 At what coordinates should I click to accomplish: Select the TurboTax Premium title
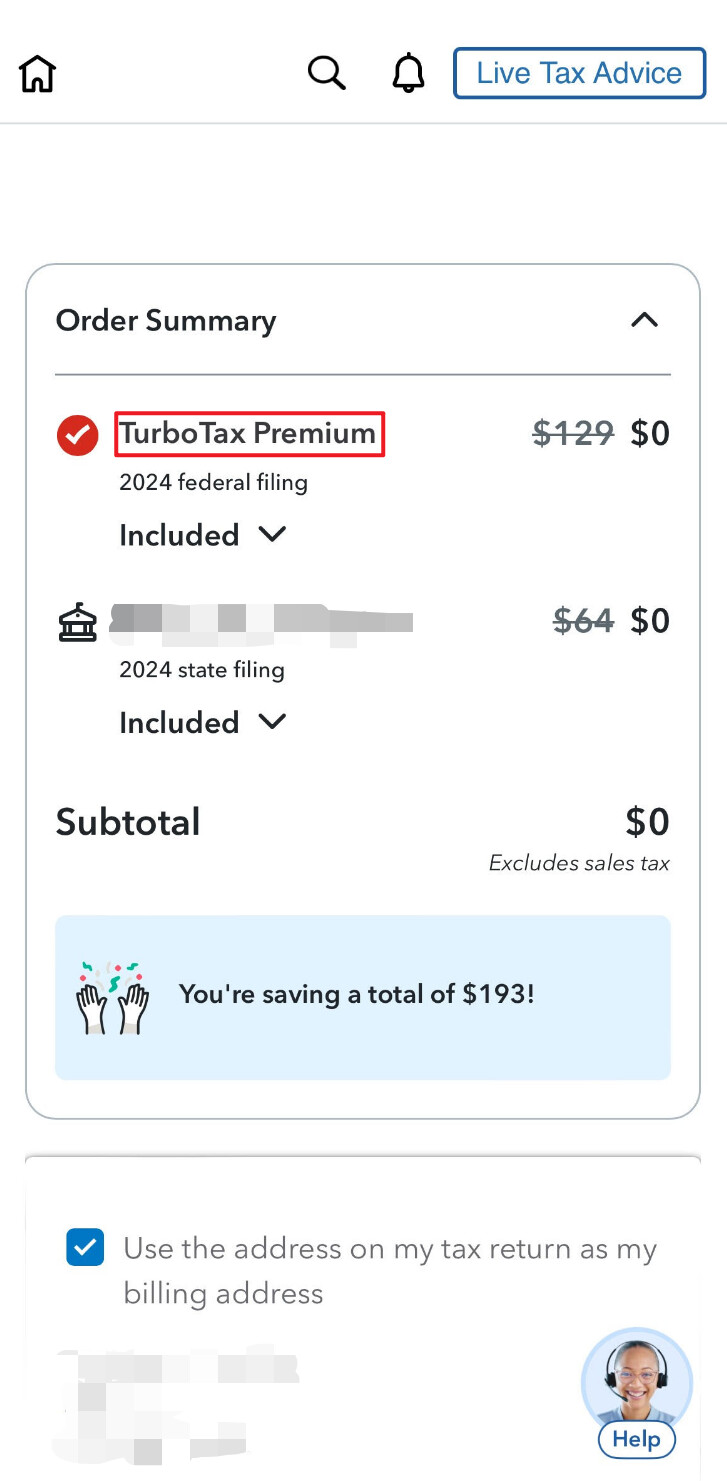pyautogui.click(x=248, y=433)
